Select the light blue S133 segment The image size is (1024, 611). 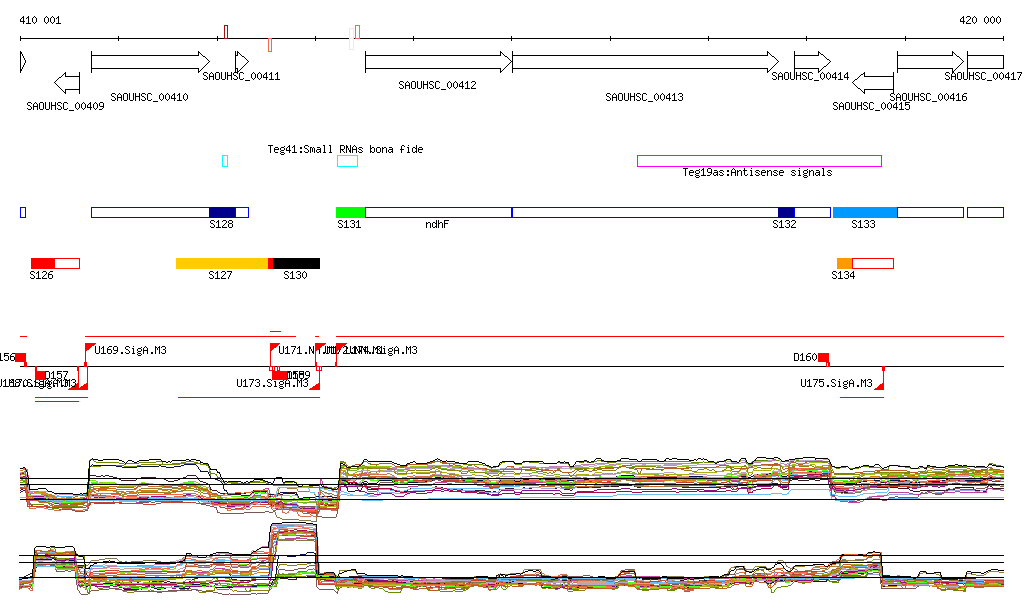coord(865,212)
